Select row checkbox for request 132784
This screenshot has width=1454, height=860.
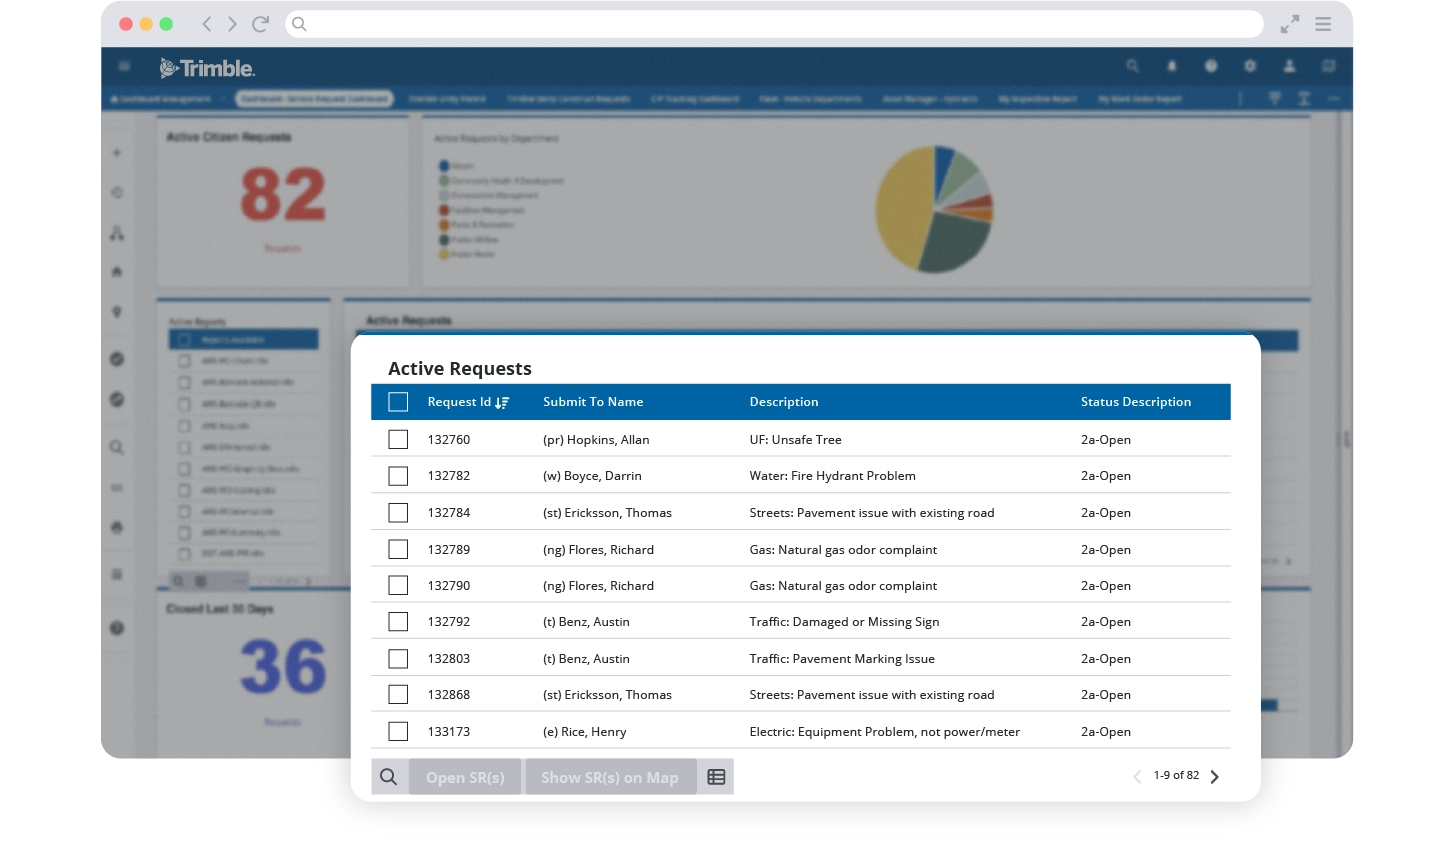click(x=398, y=512)
